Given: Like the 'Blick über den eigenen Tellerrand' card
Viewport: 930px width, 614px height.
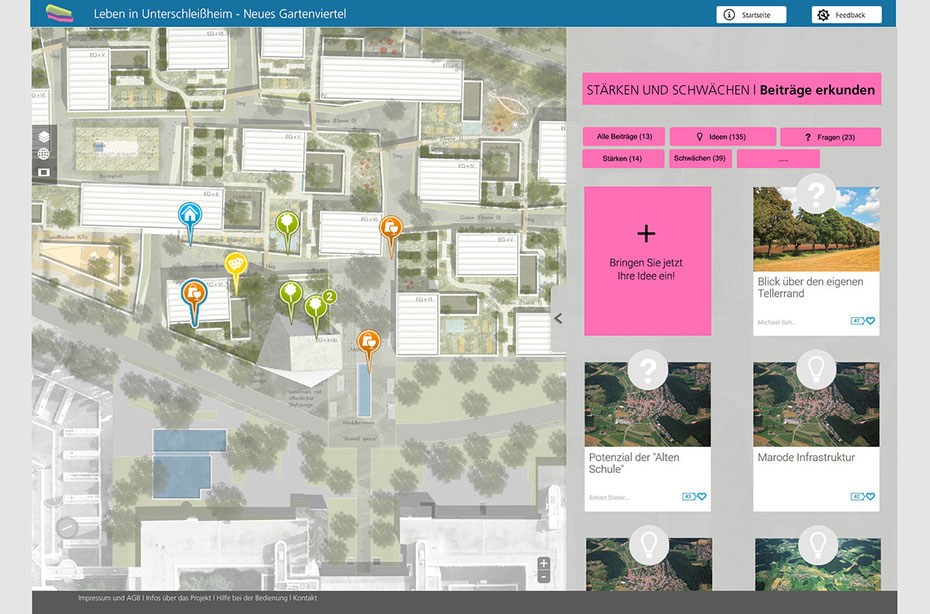Looking at the screenshot, I should (870, 321).
